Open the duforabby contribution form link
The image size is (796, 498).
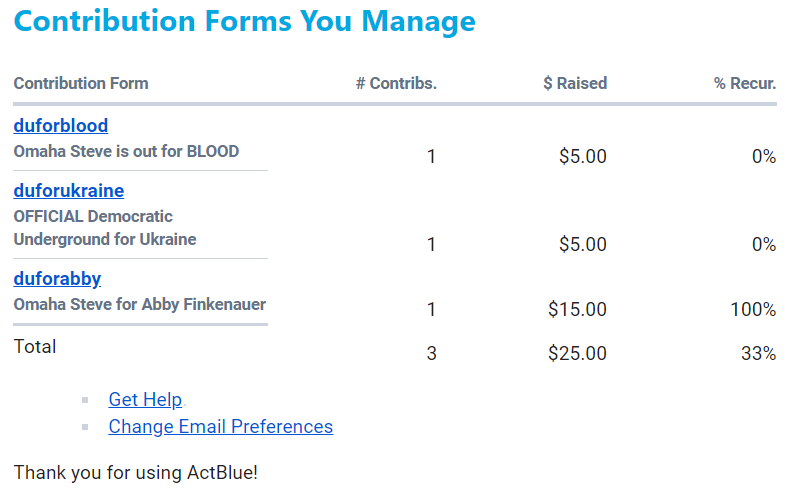click(x=57, y=279)
